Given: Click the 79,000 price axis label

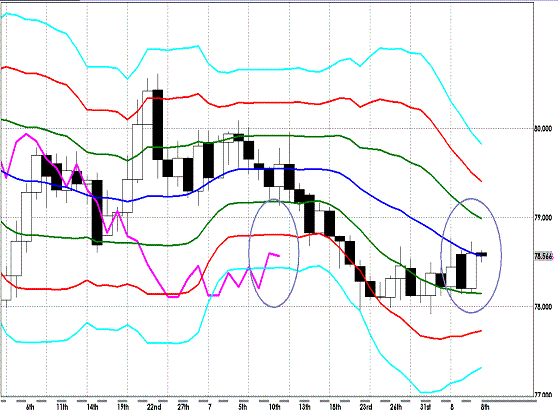Looking at the screenshot, I should point(543,218).
